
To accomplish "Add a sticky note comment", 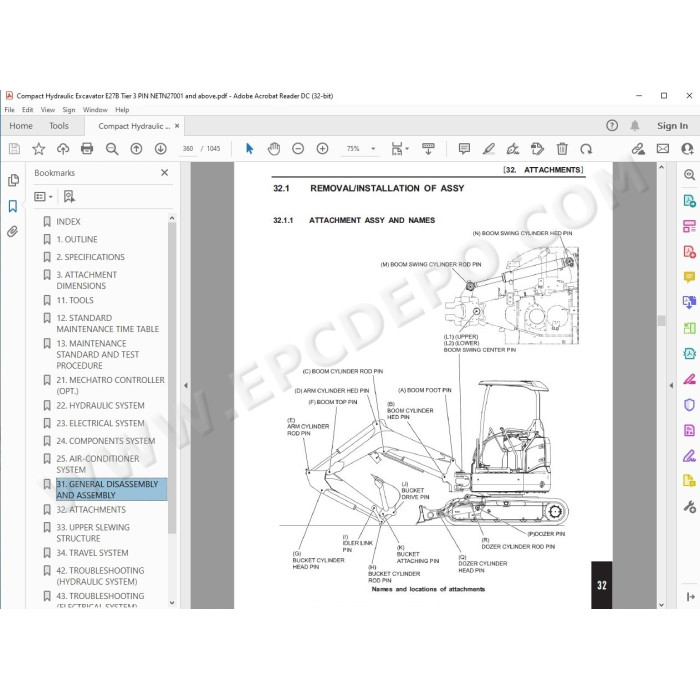I will [x=464, y=149].
